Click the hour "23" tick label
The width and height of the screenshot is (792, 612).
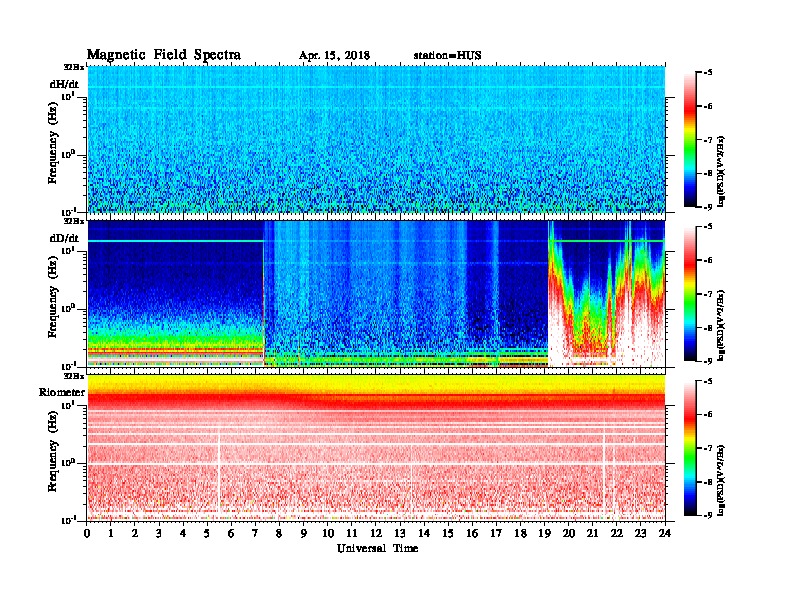point(640,533)
